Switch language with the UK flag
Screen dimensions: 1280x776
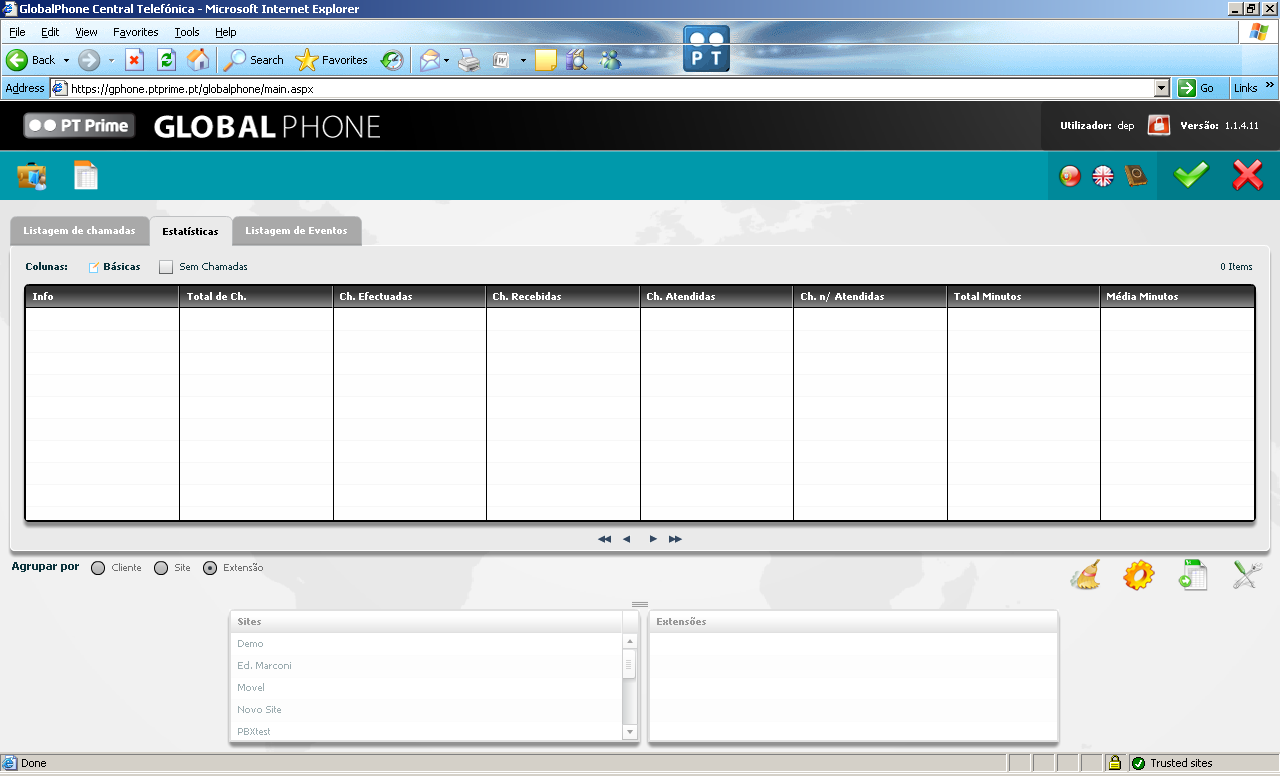pyautogui.click(x=1103, y=176)
